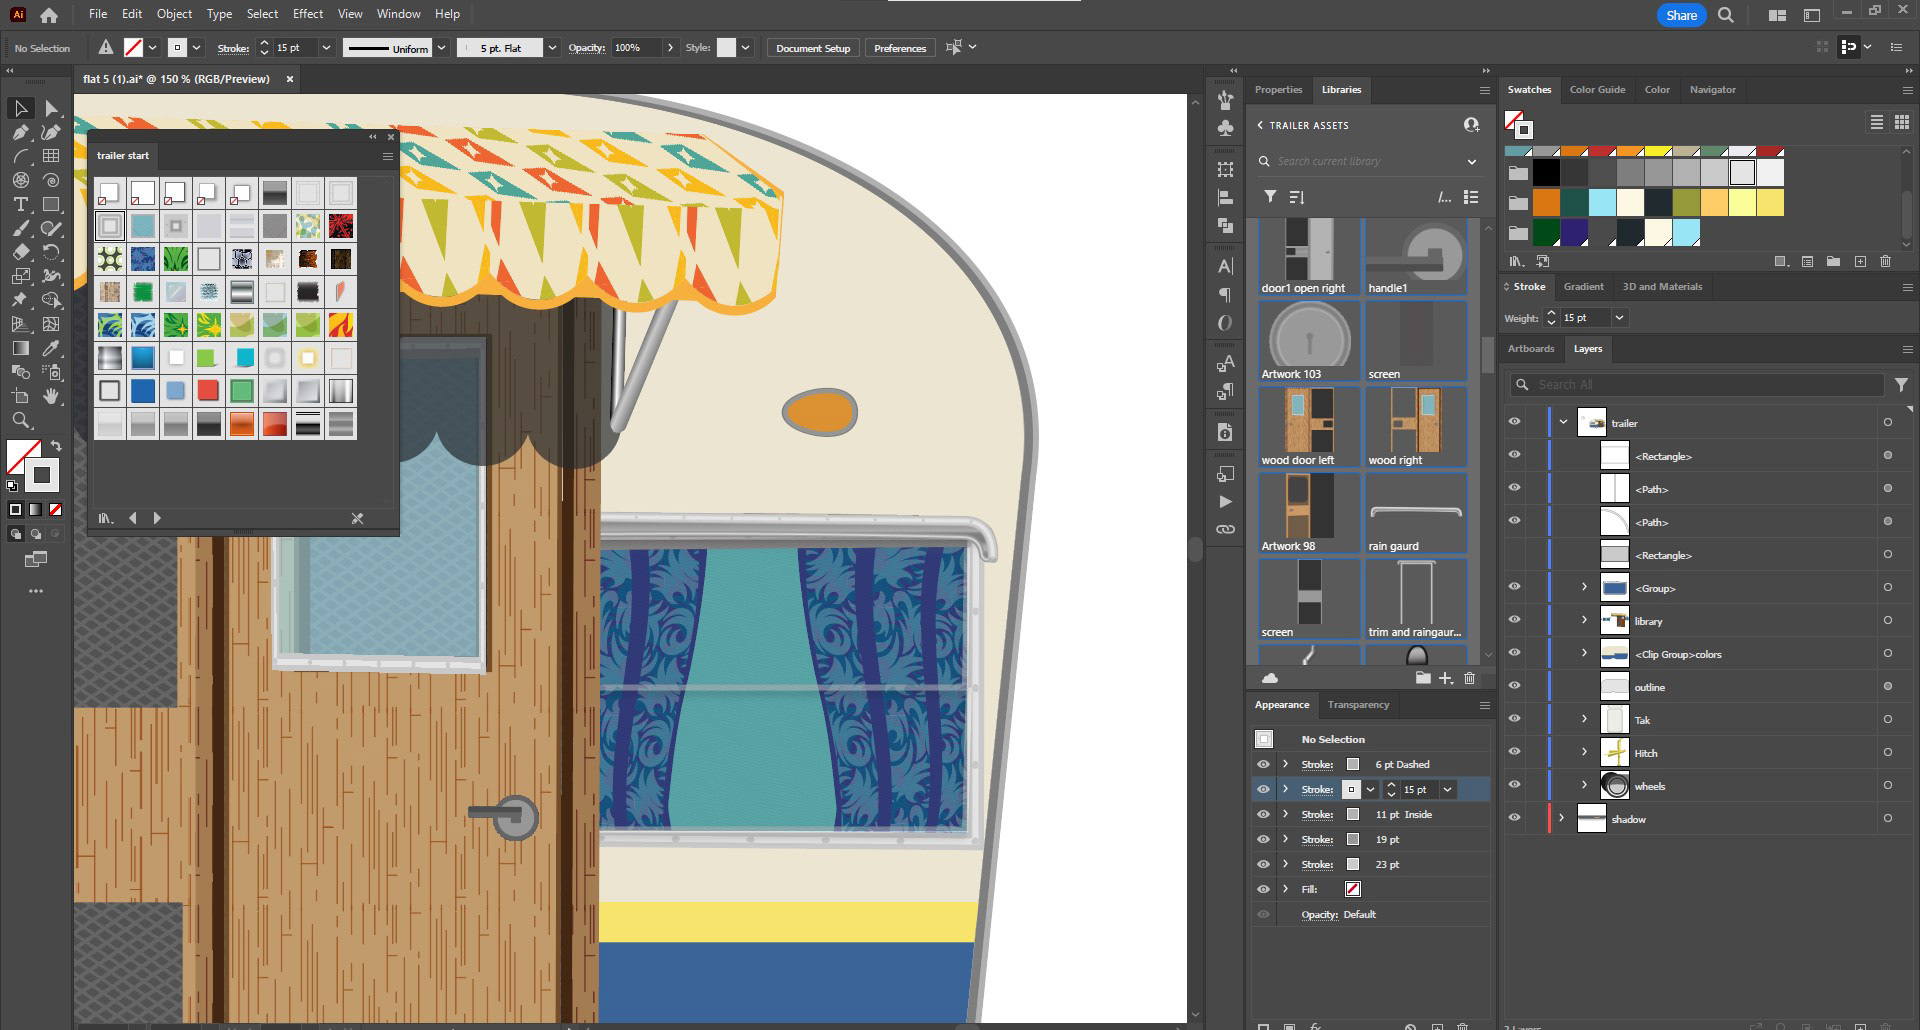
Task: Open the Uniform variable width profile dropdown
Action: [x=441, y=48]
